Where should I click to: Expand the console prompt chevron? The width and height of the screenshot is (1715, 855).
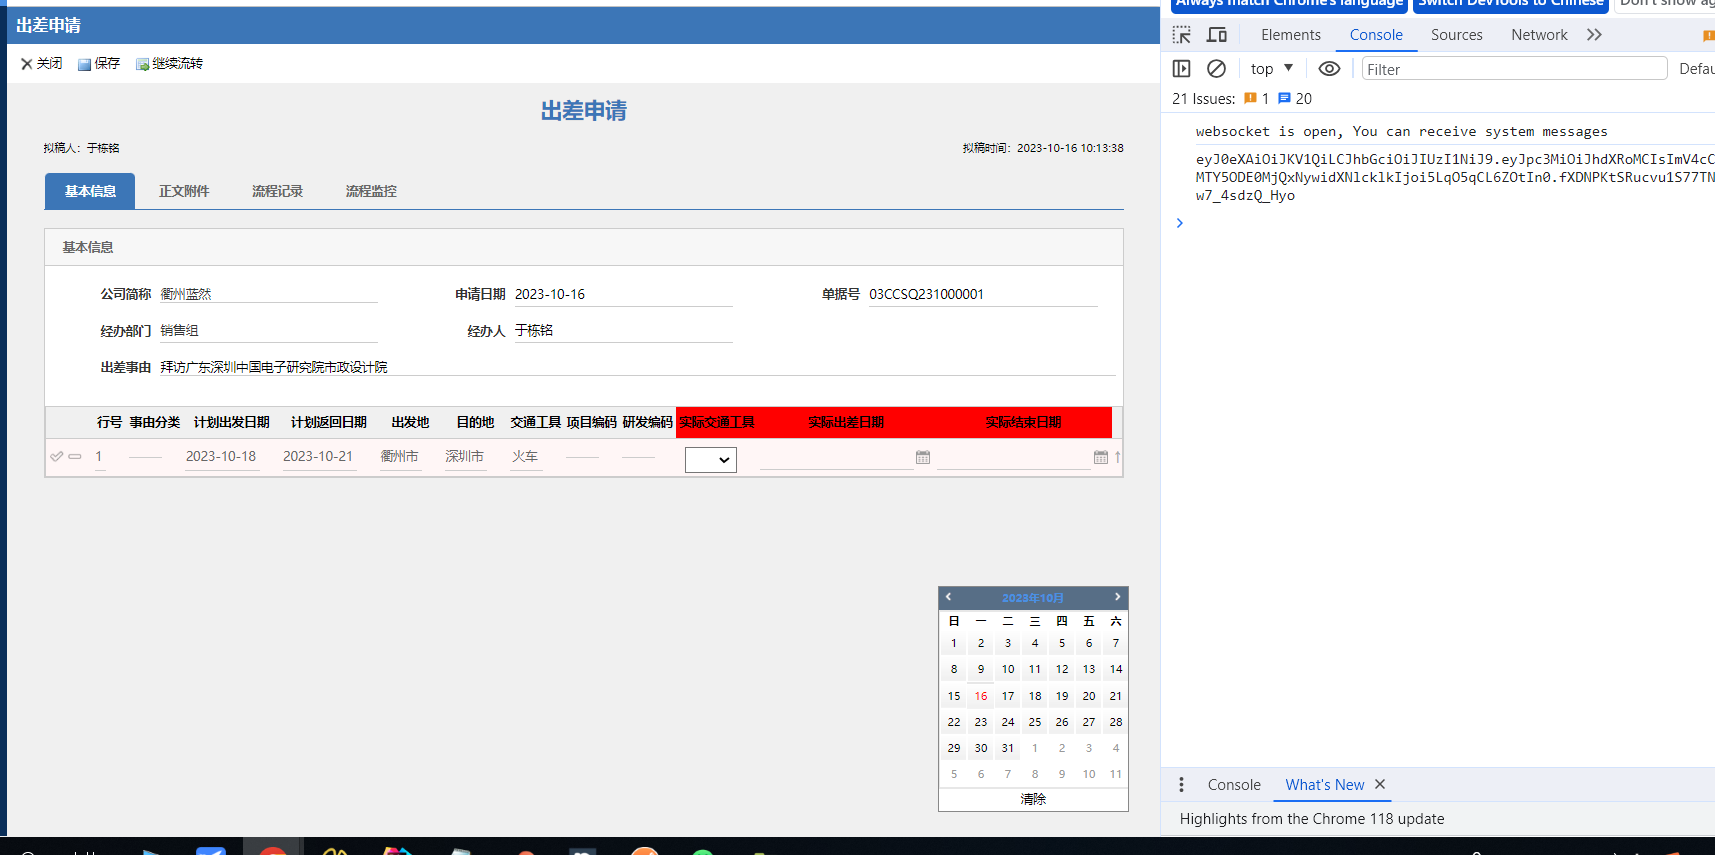coord(1180,223)
